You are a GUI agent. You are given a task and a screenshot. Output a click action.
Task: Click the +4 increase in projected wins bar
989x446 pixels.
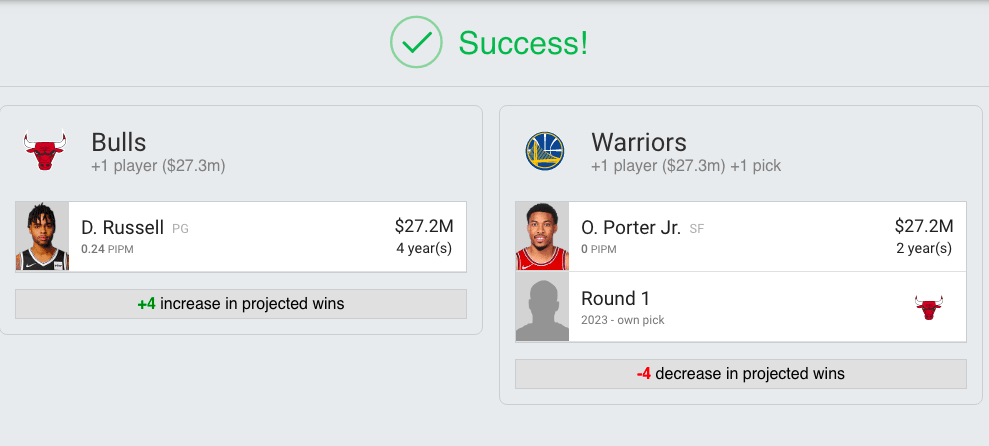click(241, 304)
